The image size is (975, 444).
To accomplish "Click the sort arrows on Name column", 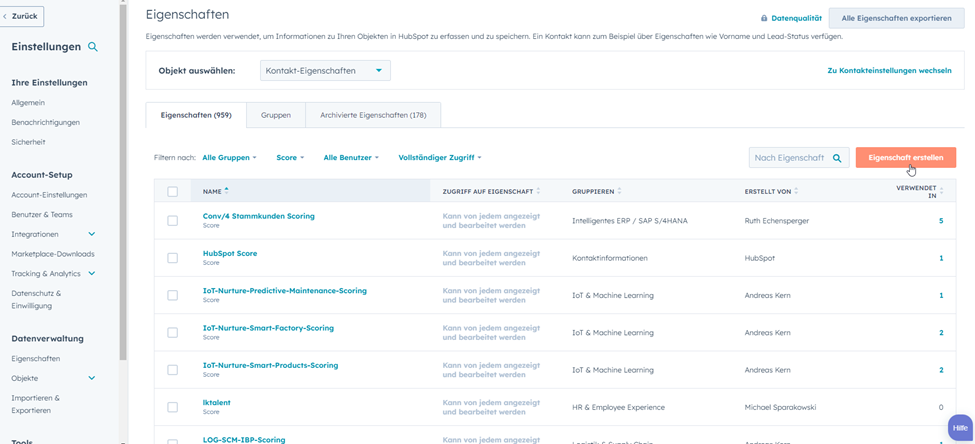I will coord(227,190).
